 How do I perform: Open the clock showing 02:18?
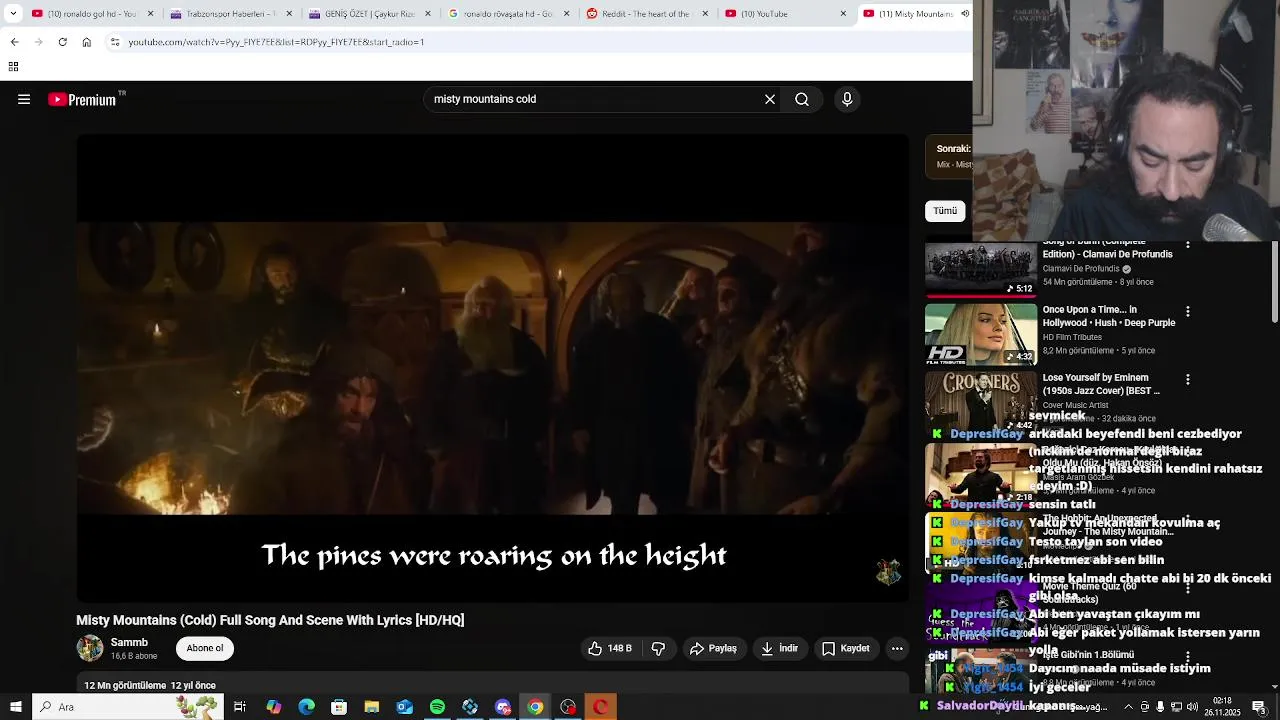[x=1222, y=707]
